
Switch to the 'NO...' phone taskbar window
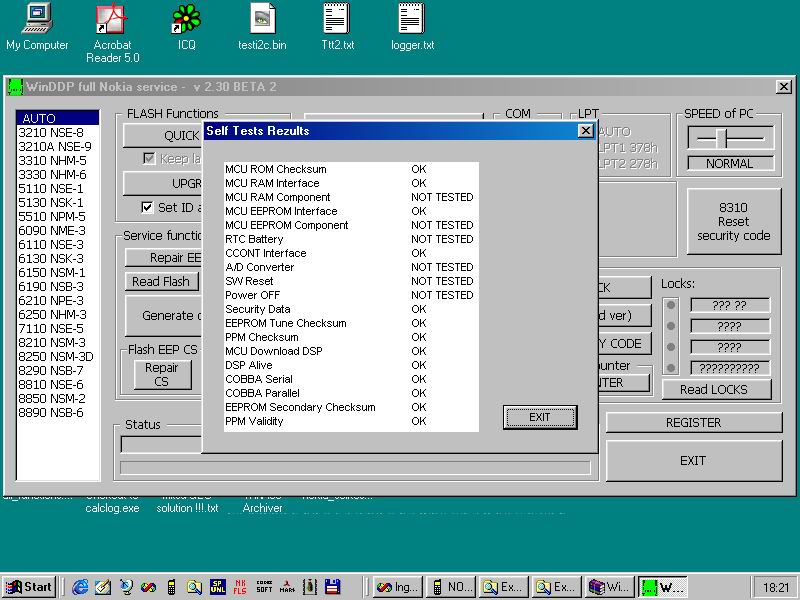[451, 587]
